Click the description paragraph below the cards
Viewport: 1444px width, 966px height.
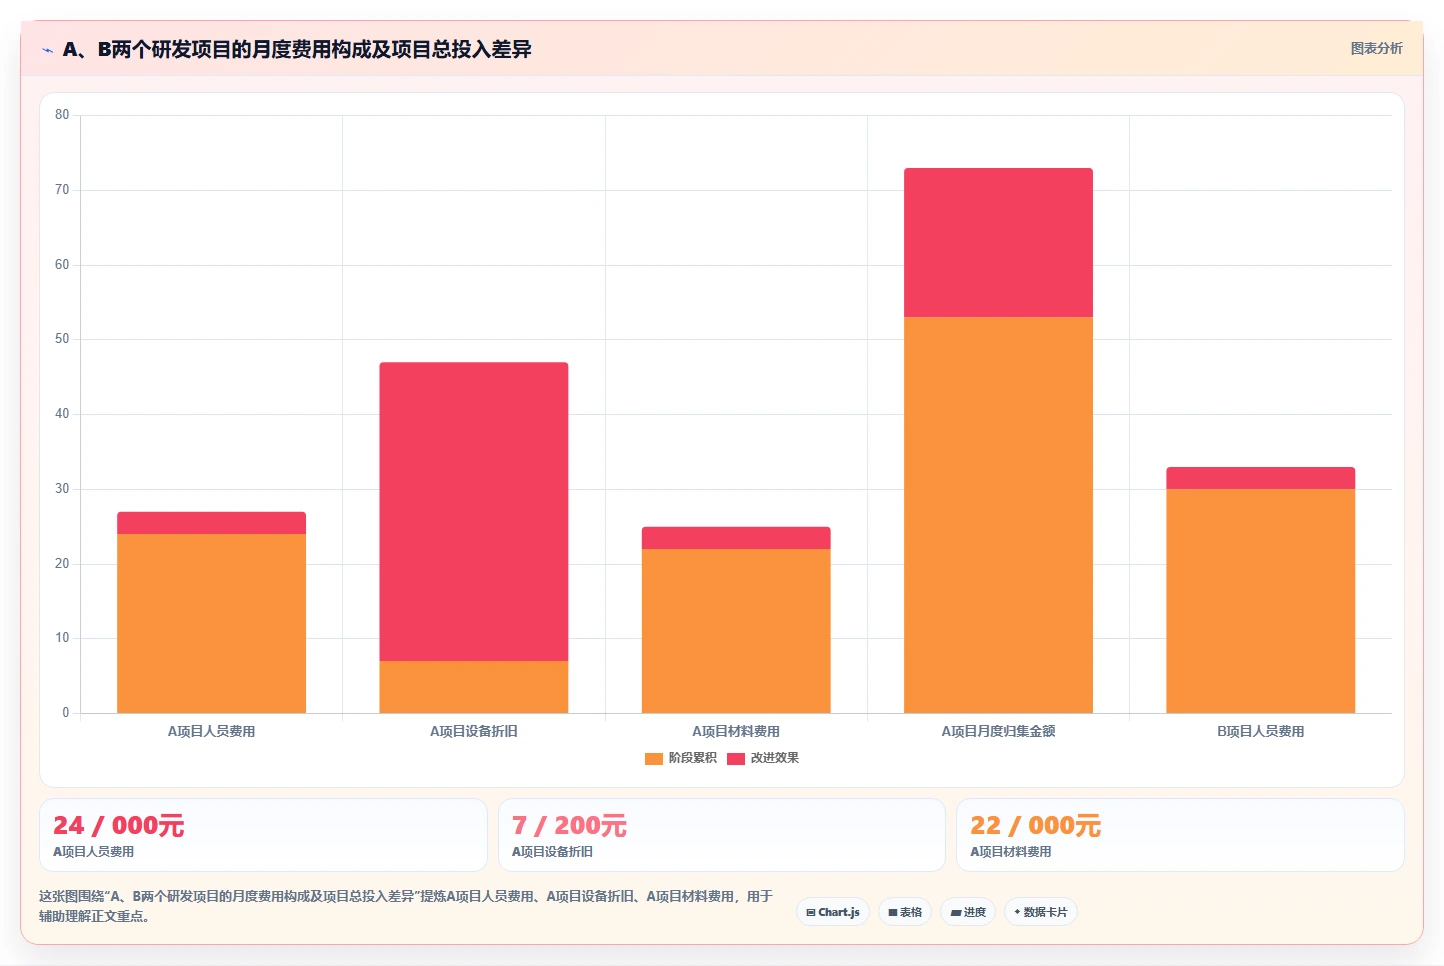click(406, 906)
